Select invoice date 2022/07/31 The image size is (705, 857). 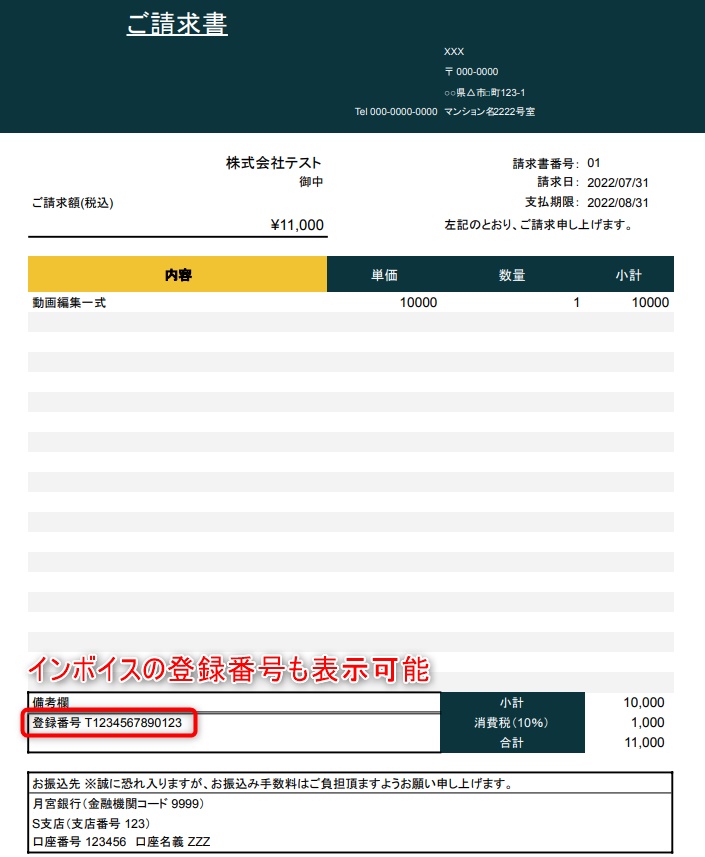pos(618,183)
